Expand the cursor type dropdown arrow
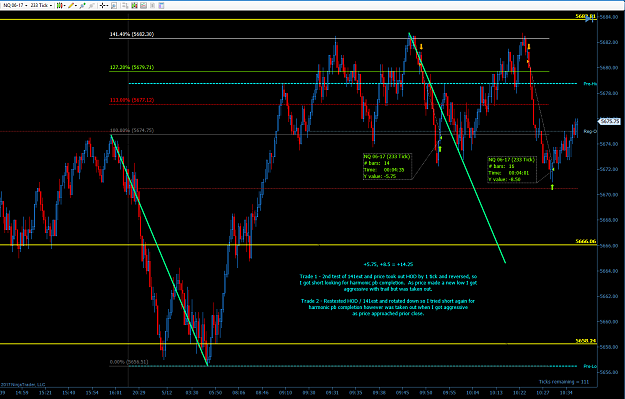 point(107,6)
